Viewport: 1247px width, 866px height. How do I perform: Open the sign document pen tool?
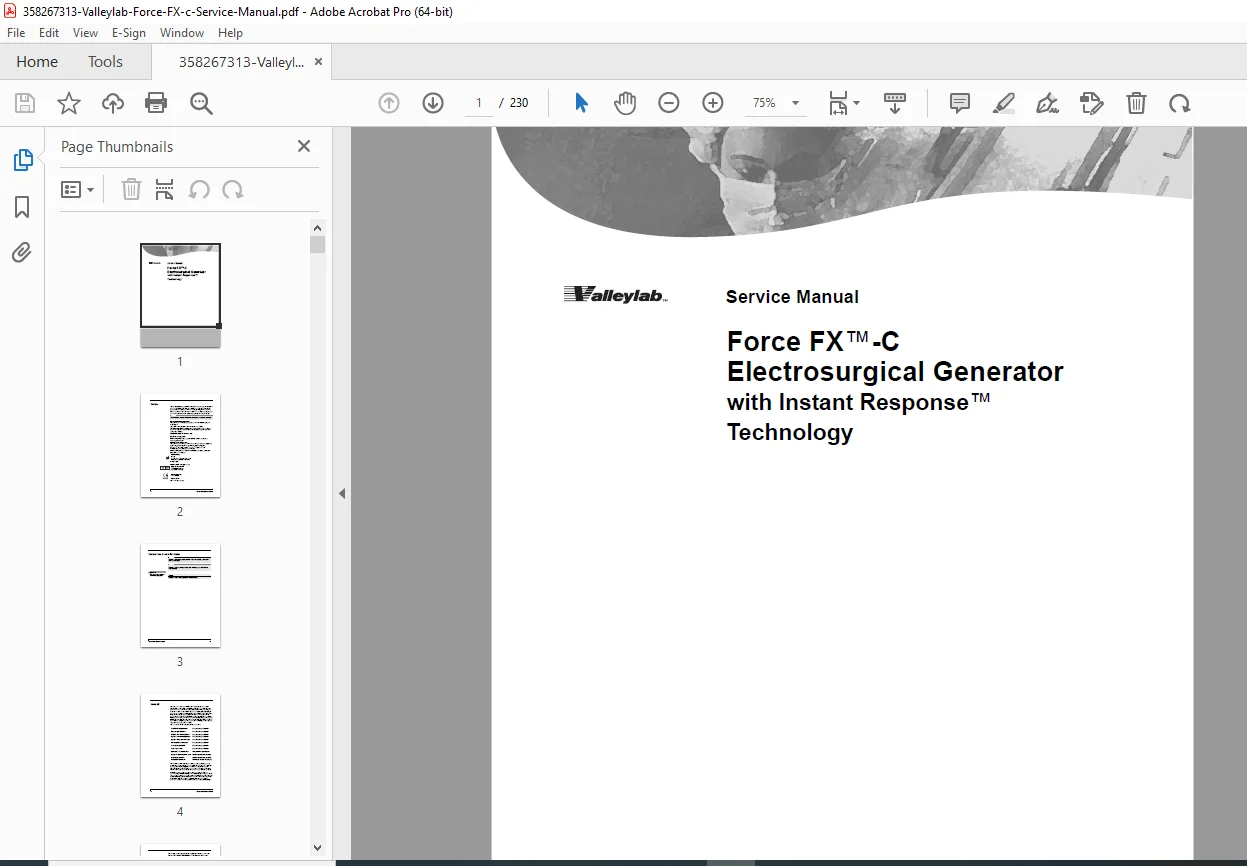(1048, 103)
